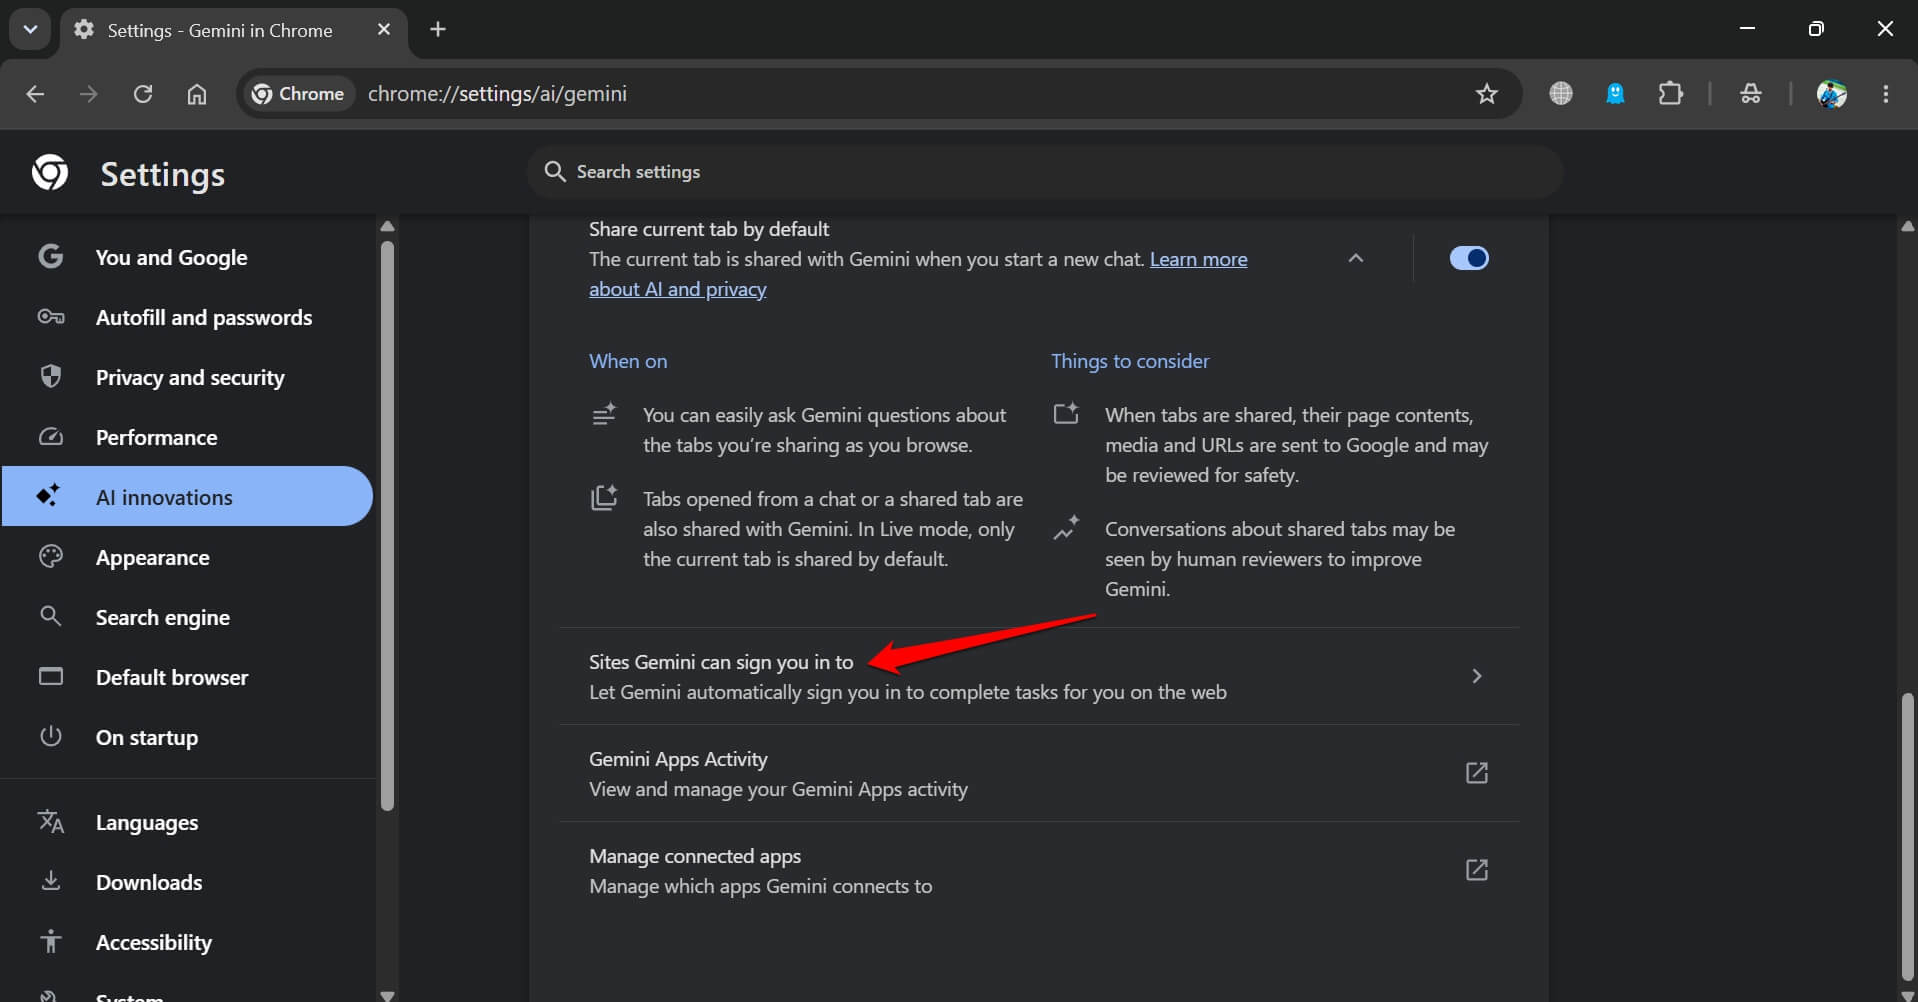
Task: Click the Learn more link
Action: (x=1198, y=259)
